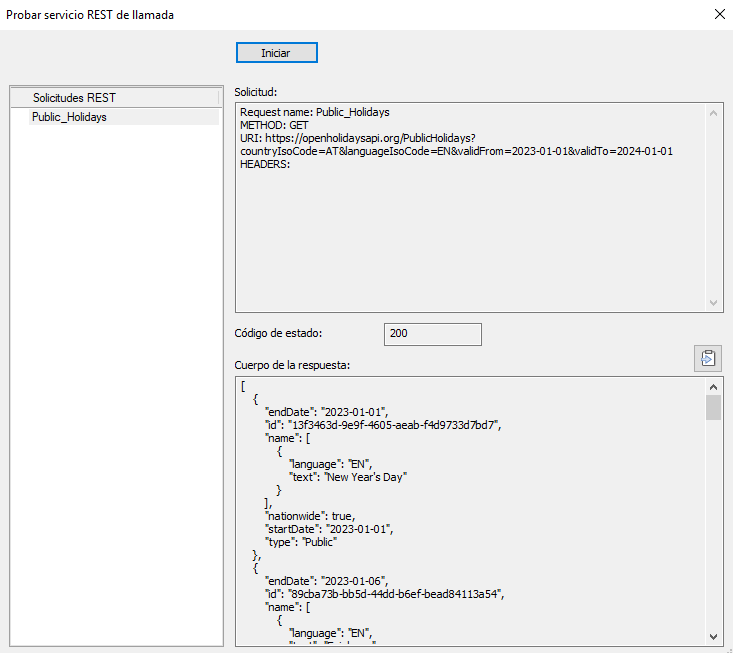733x653 pixels.
Task: Click the Solicitudes REST column header
Action: tap(115, 98)
